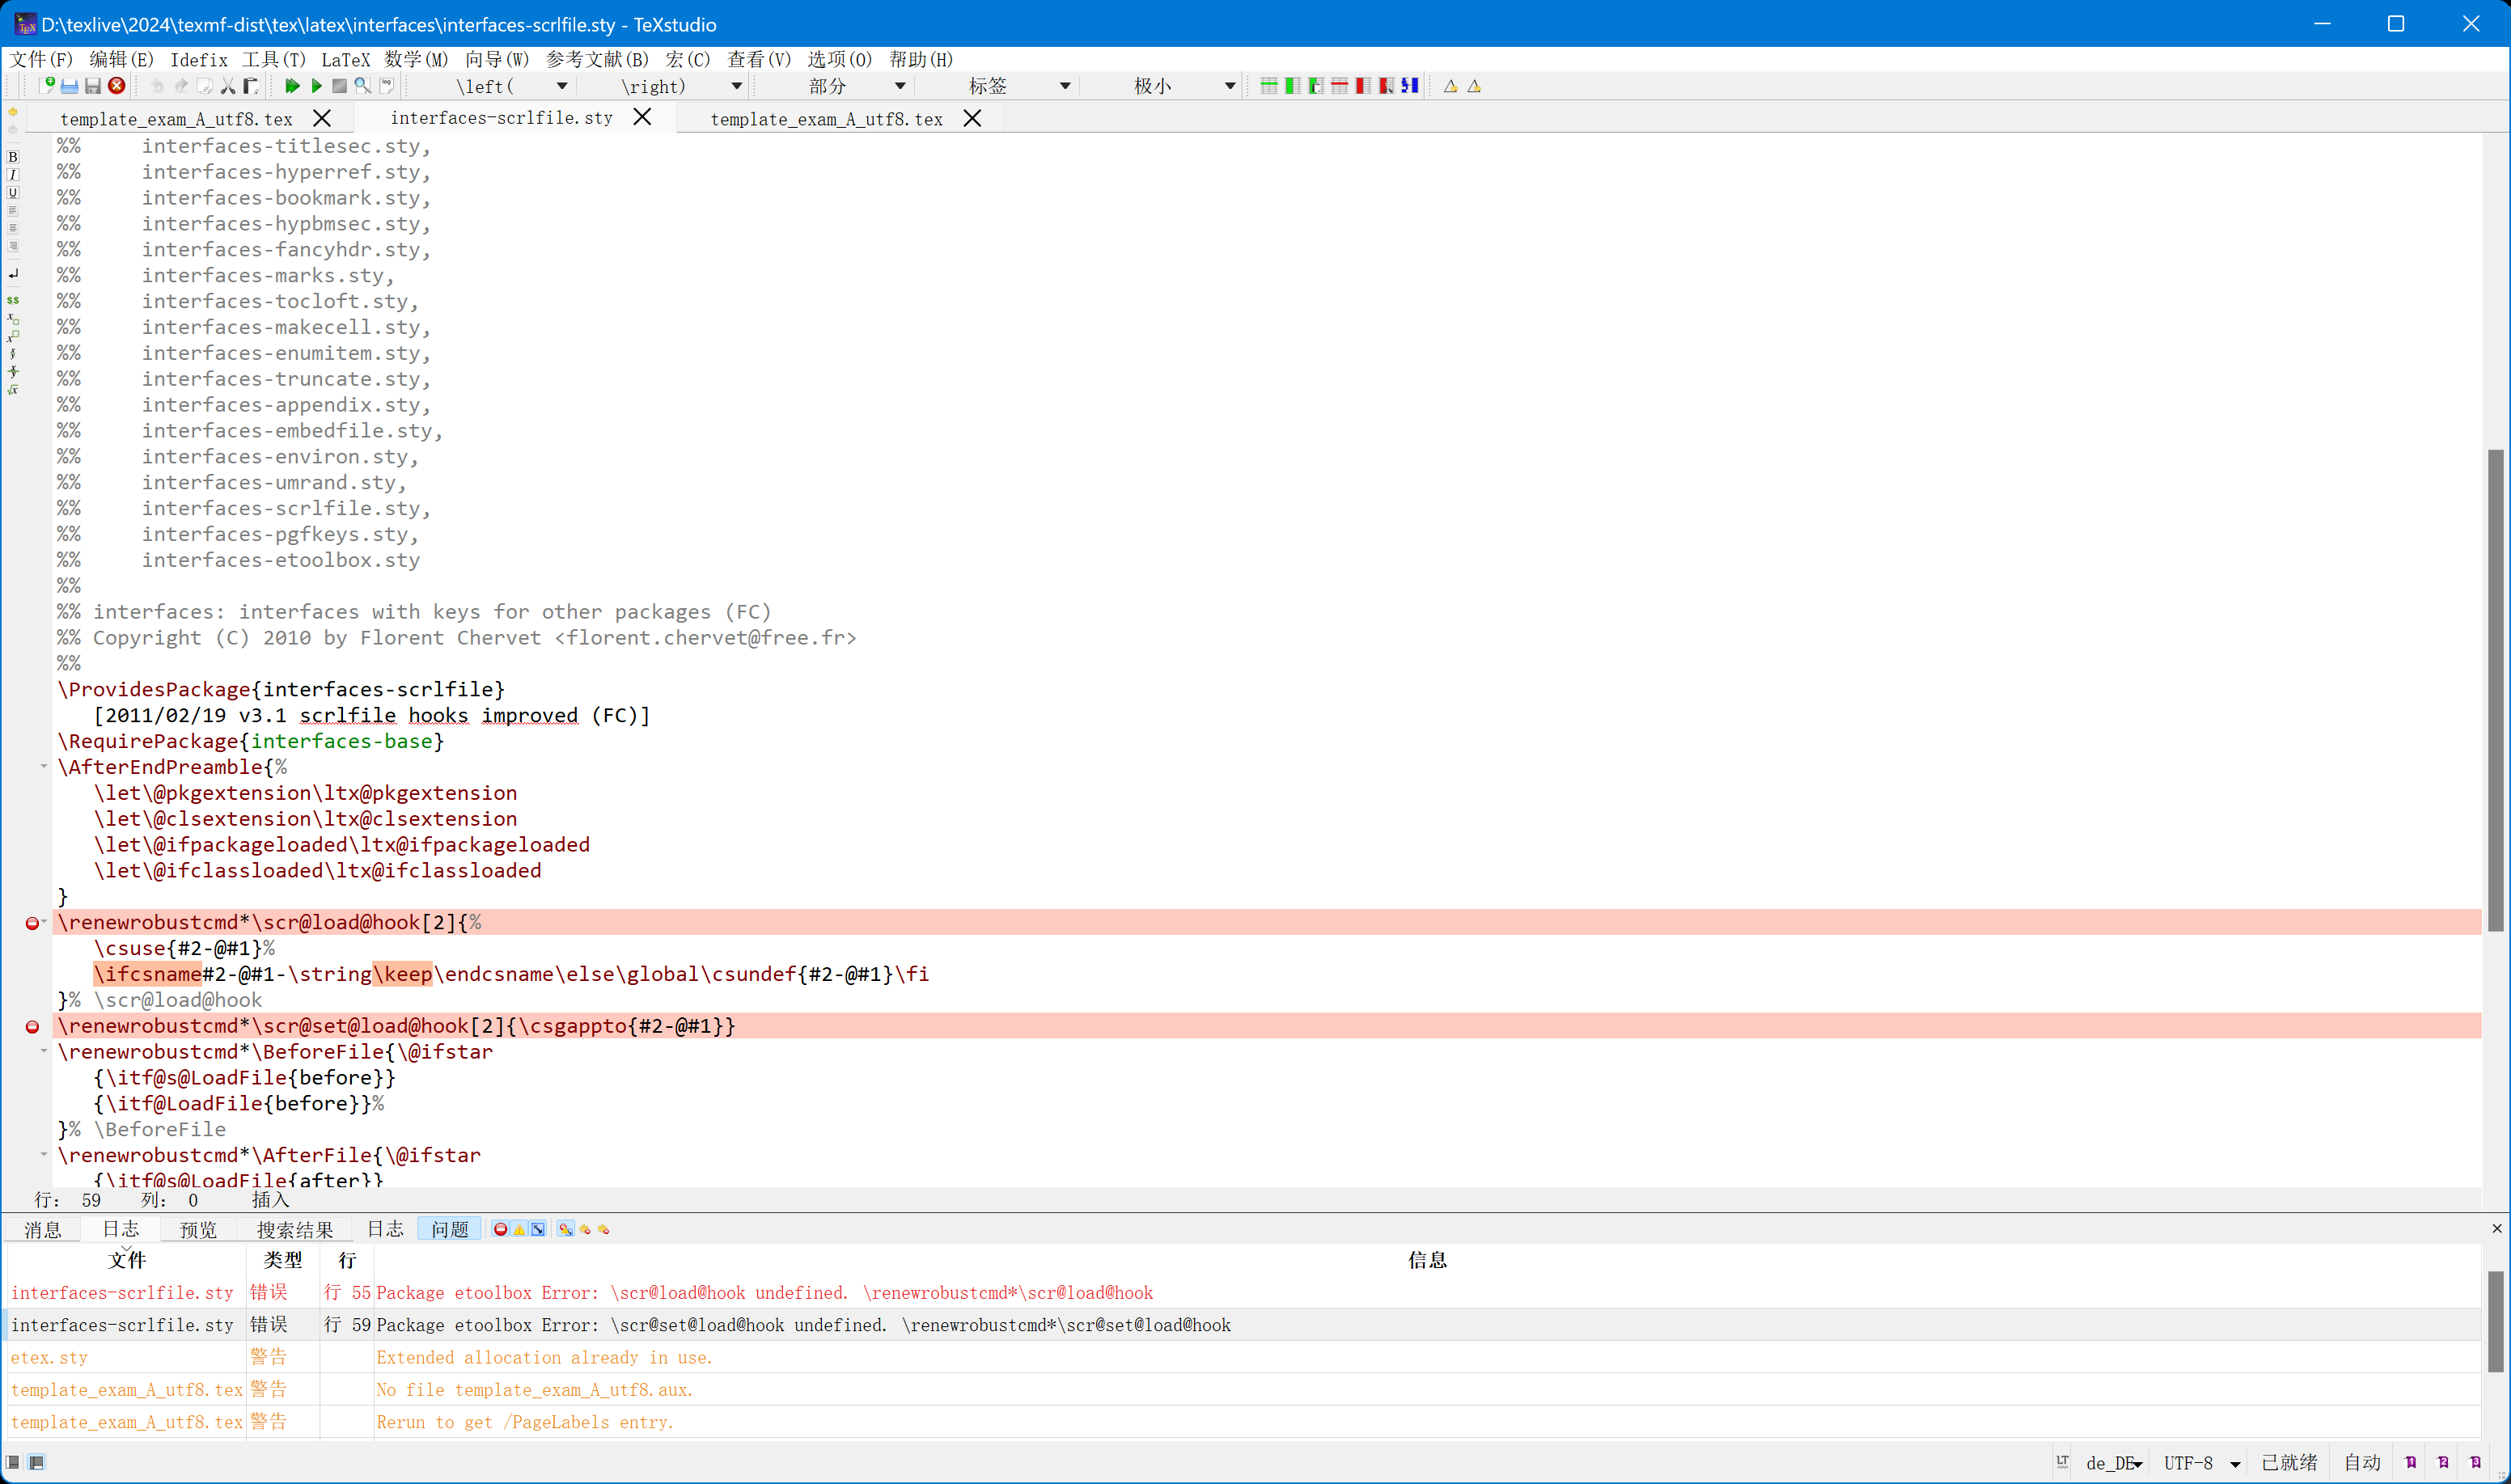Open the 部分 sectioning dropdown
Viewport: 2511px width, 1484px height.
click(900, 86)
